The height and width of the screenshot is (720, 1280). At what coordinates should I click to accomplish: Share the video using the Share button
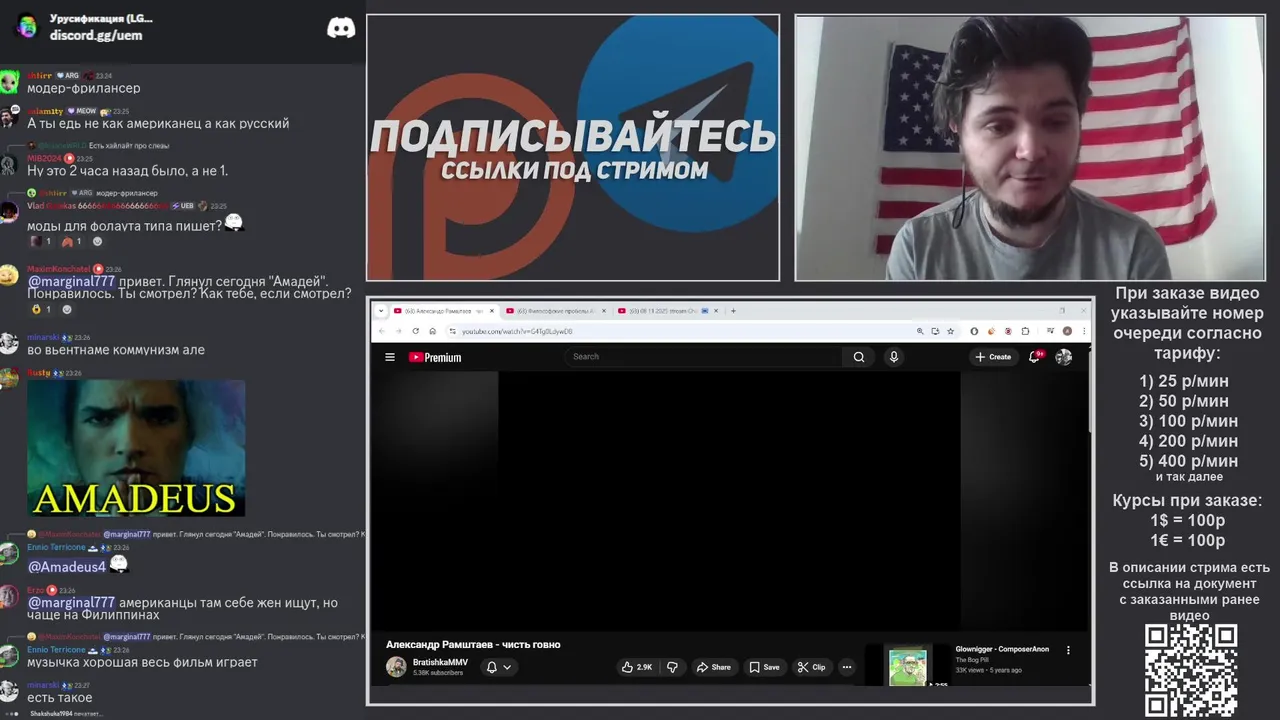tap(713, 667)
